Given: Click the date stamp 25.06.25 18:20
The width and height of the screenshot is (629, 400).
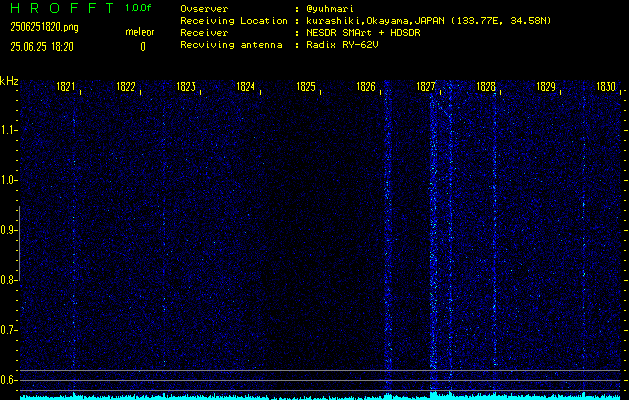Looking at the screenshot, I should [42, 47].
